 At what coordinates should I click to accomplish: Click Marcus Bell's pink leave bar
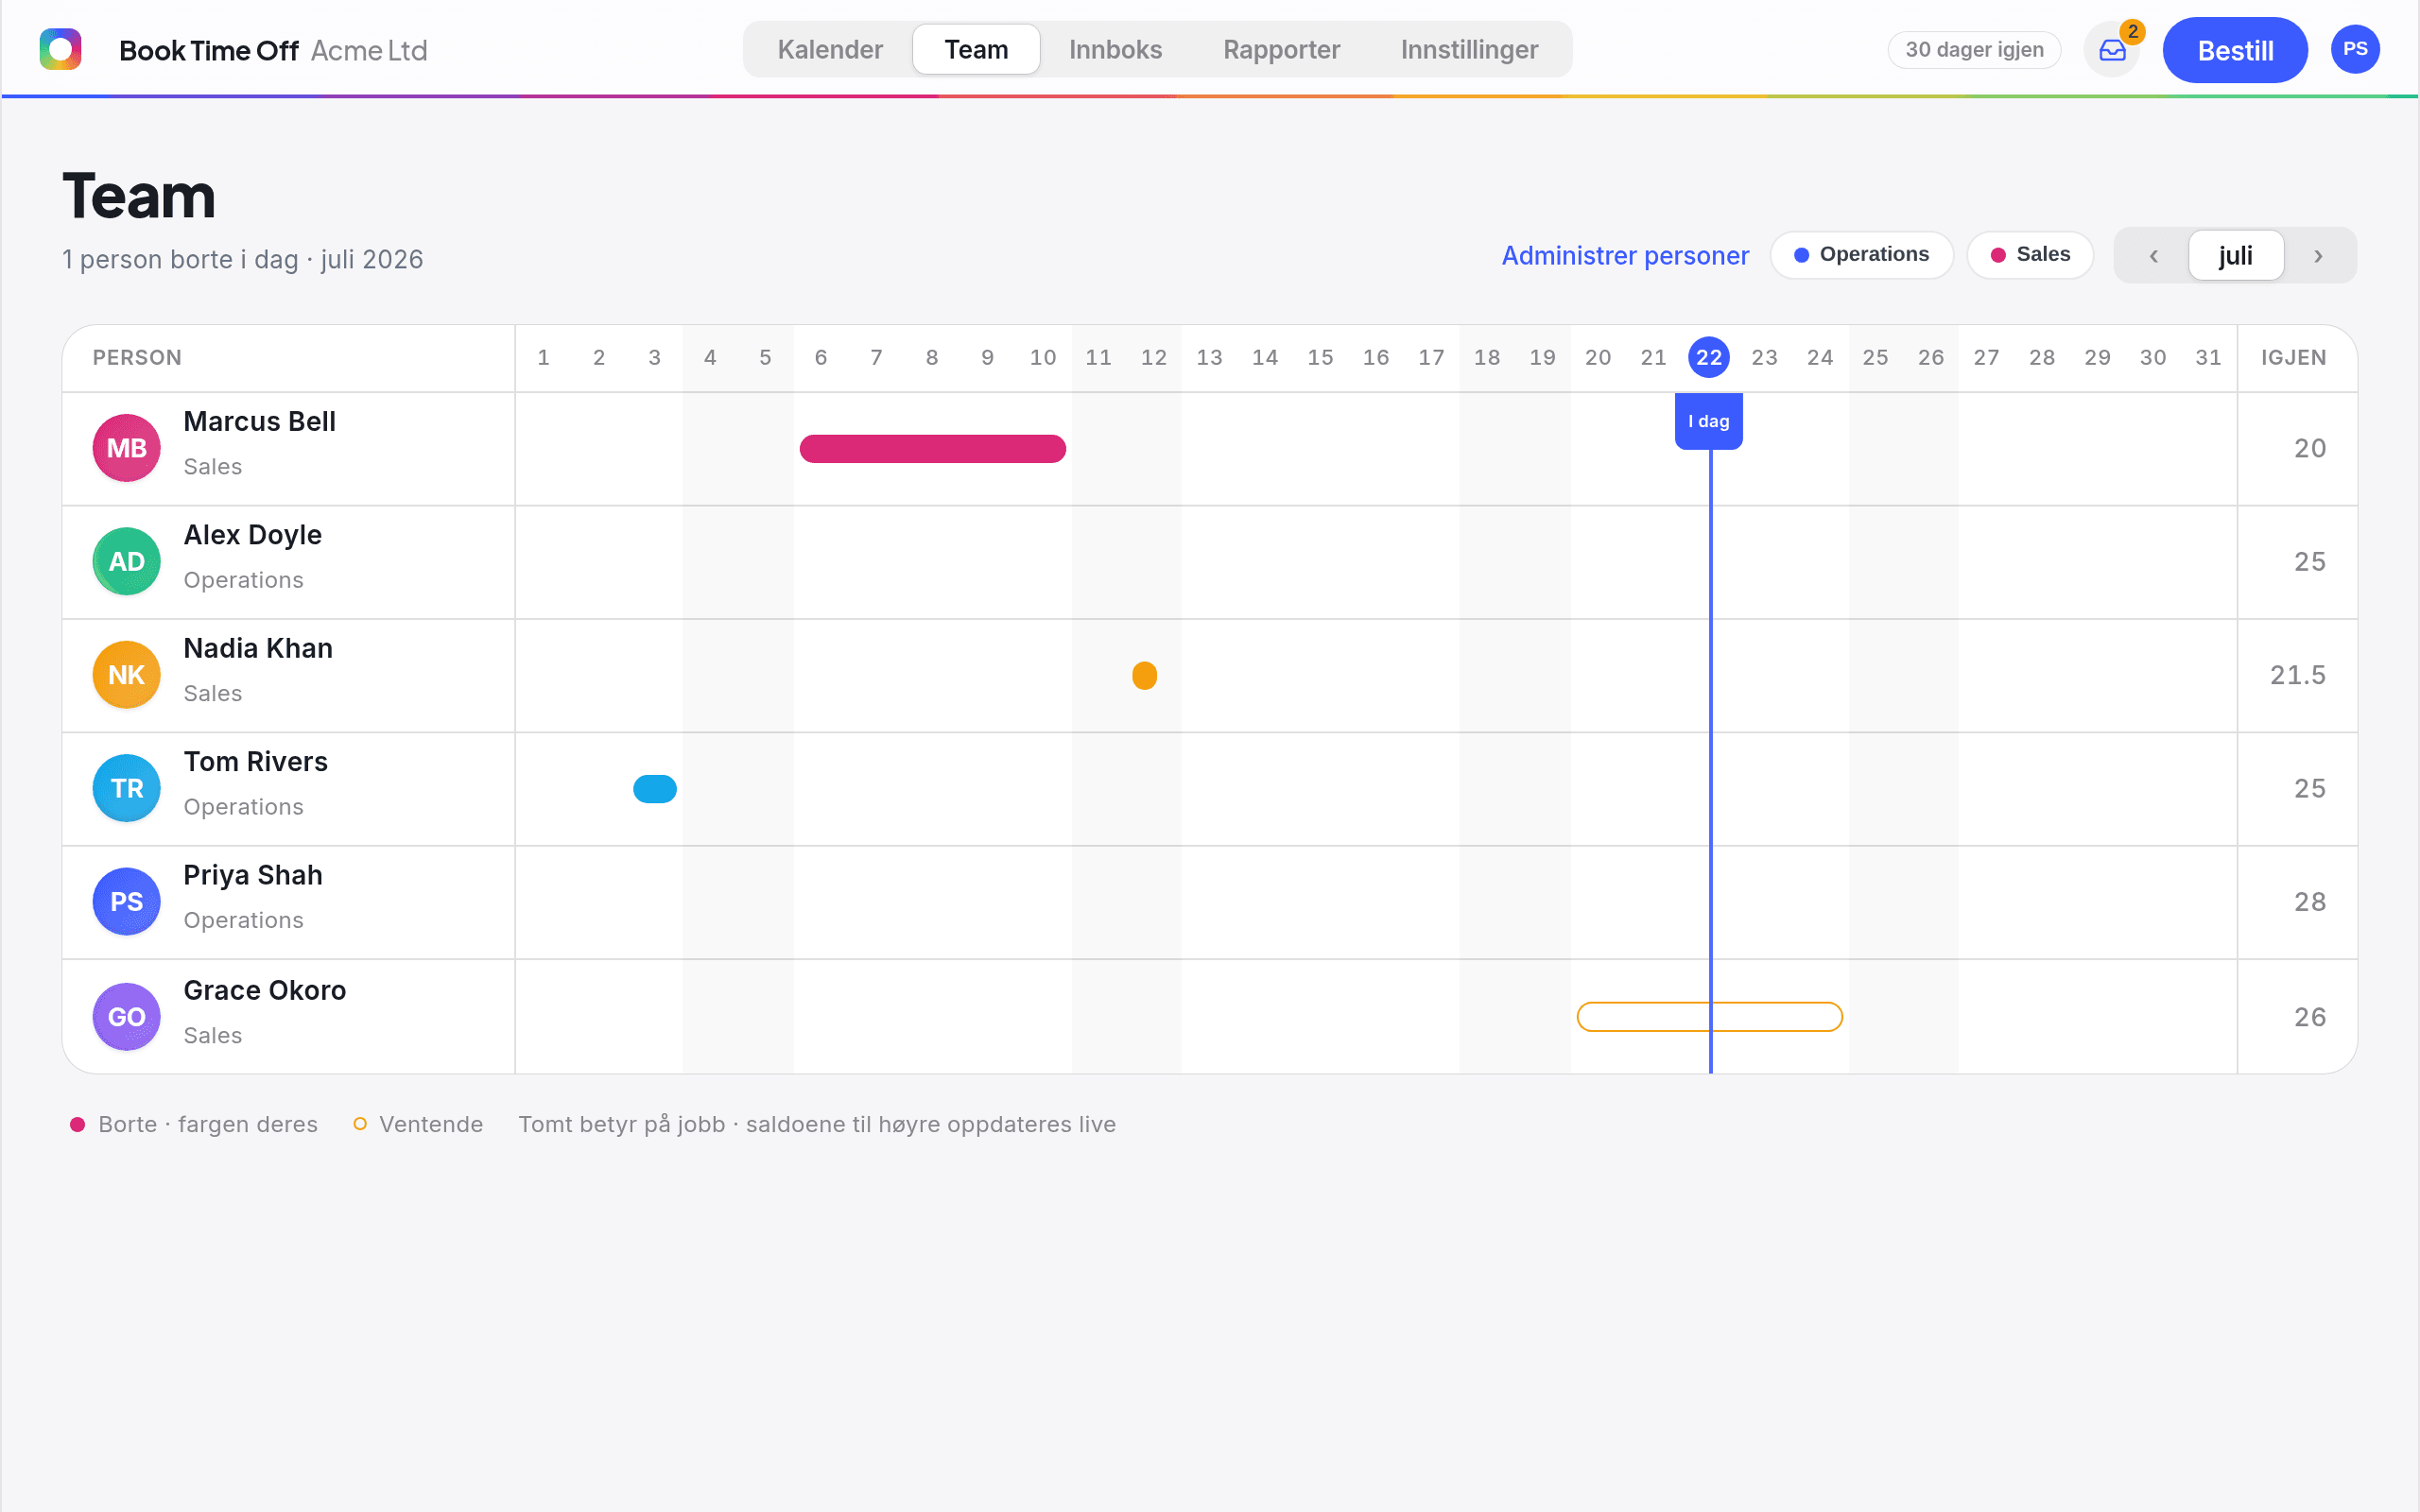click(932, 449)
